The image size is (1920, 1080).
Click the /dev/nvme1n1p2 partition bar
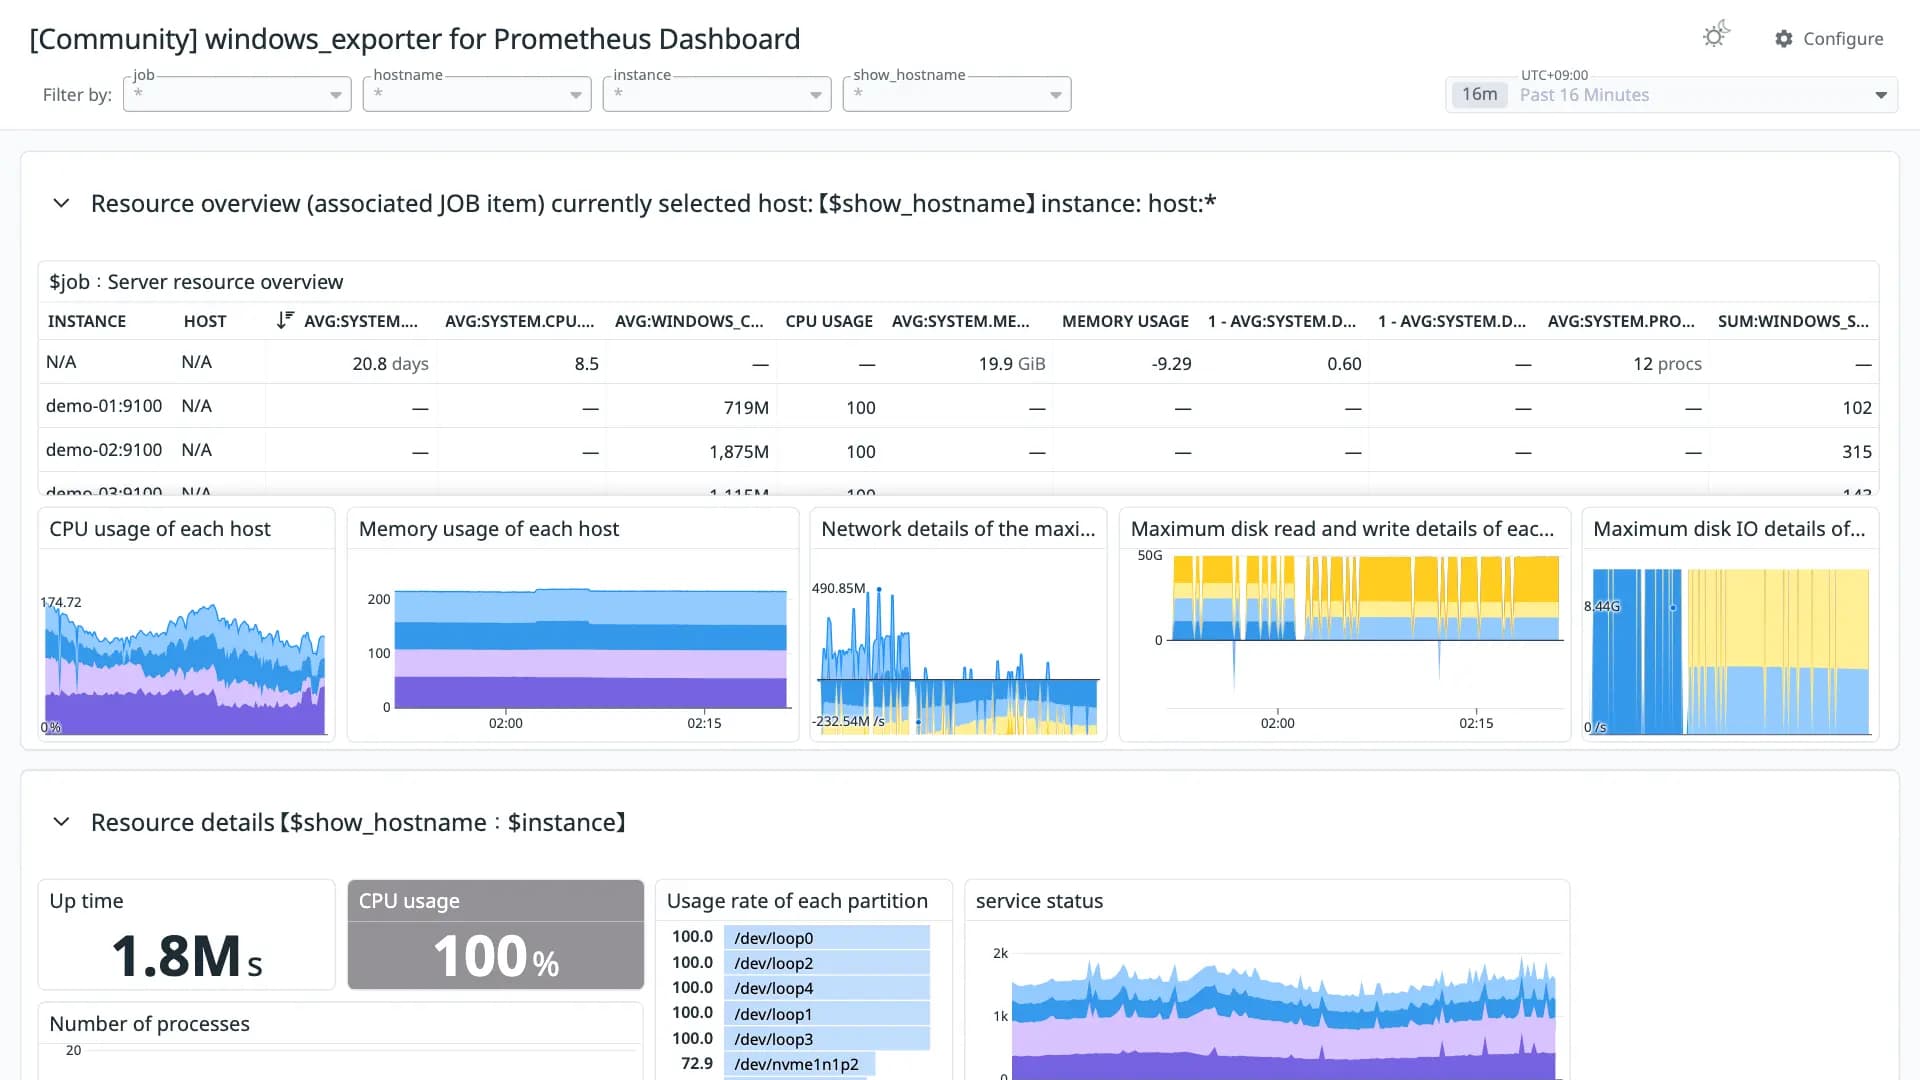[799, 1064]
